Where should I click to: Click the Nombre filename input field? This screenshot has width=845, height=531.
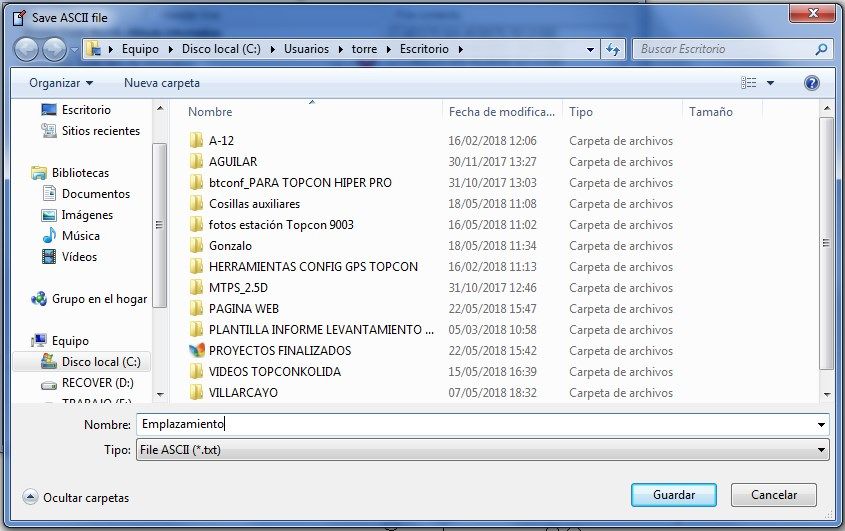[x=475, y=425]
